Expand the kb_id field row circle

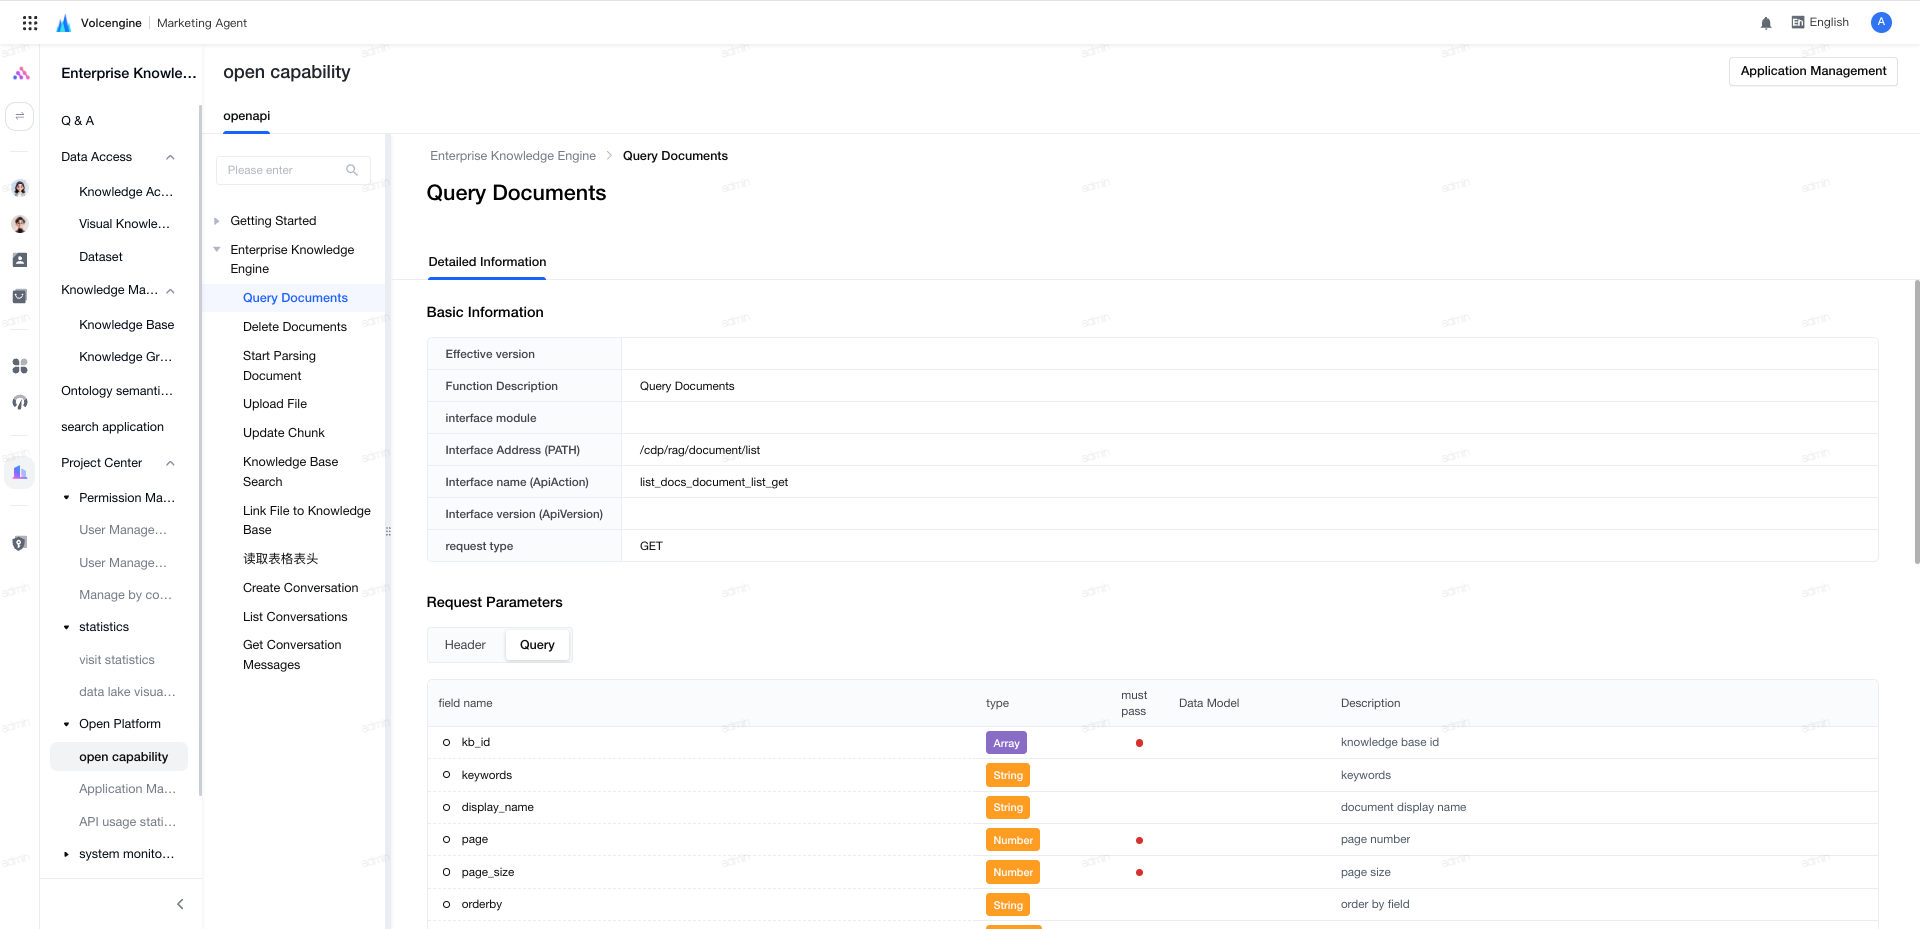(446, 742)
